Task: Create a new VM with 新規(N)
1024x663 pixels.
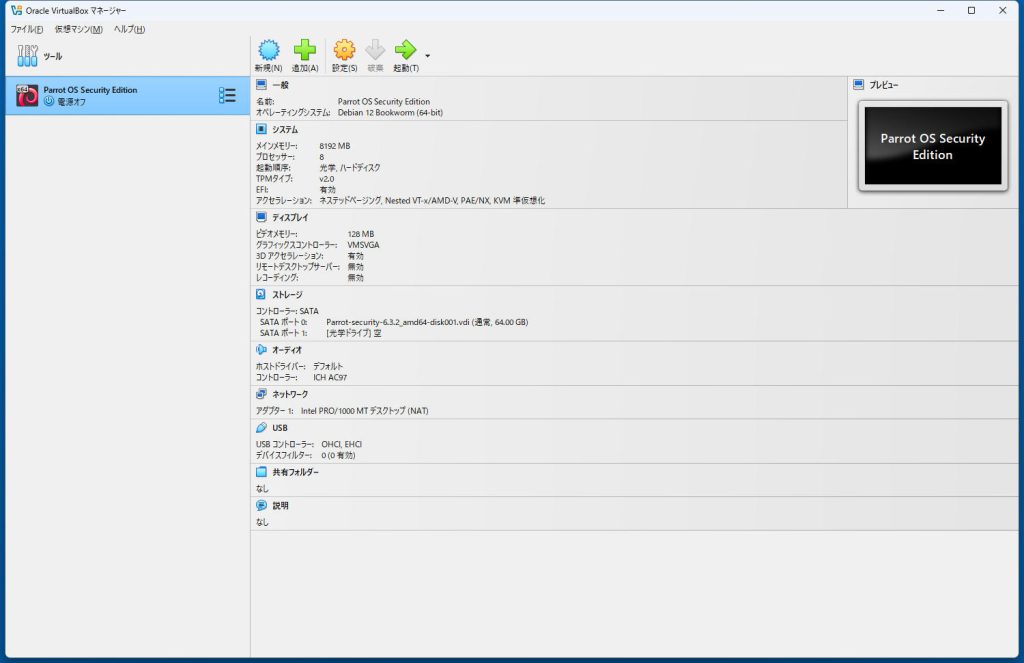Action: pyautogui.click(x=268, y=56)
